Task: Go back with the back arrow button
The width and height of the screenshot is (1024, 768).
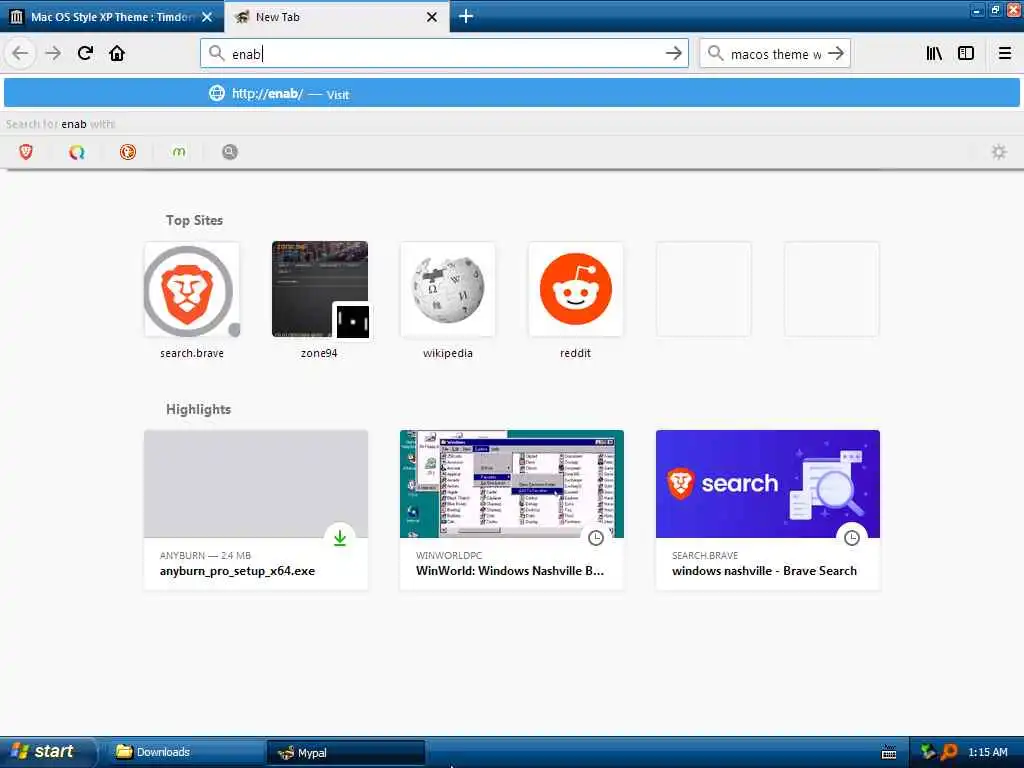Action: pos(20,53)
